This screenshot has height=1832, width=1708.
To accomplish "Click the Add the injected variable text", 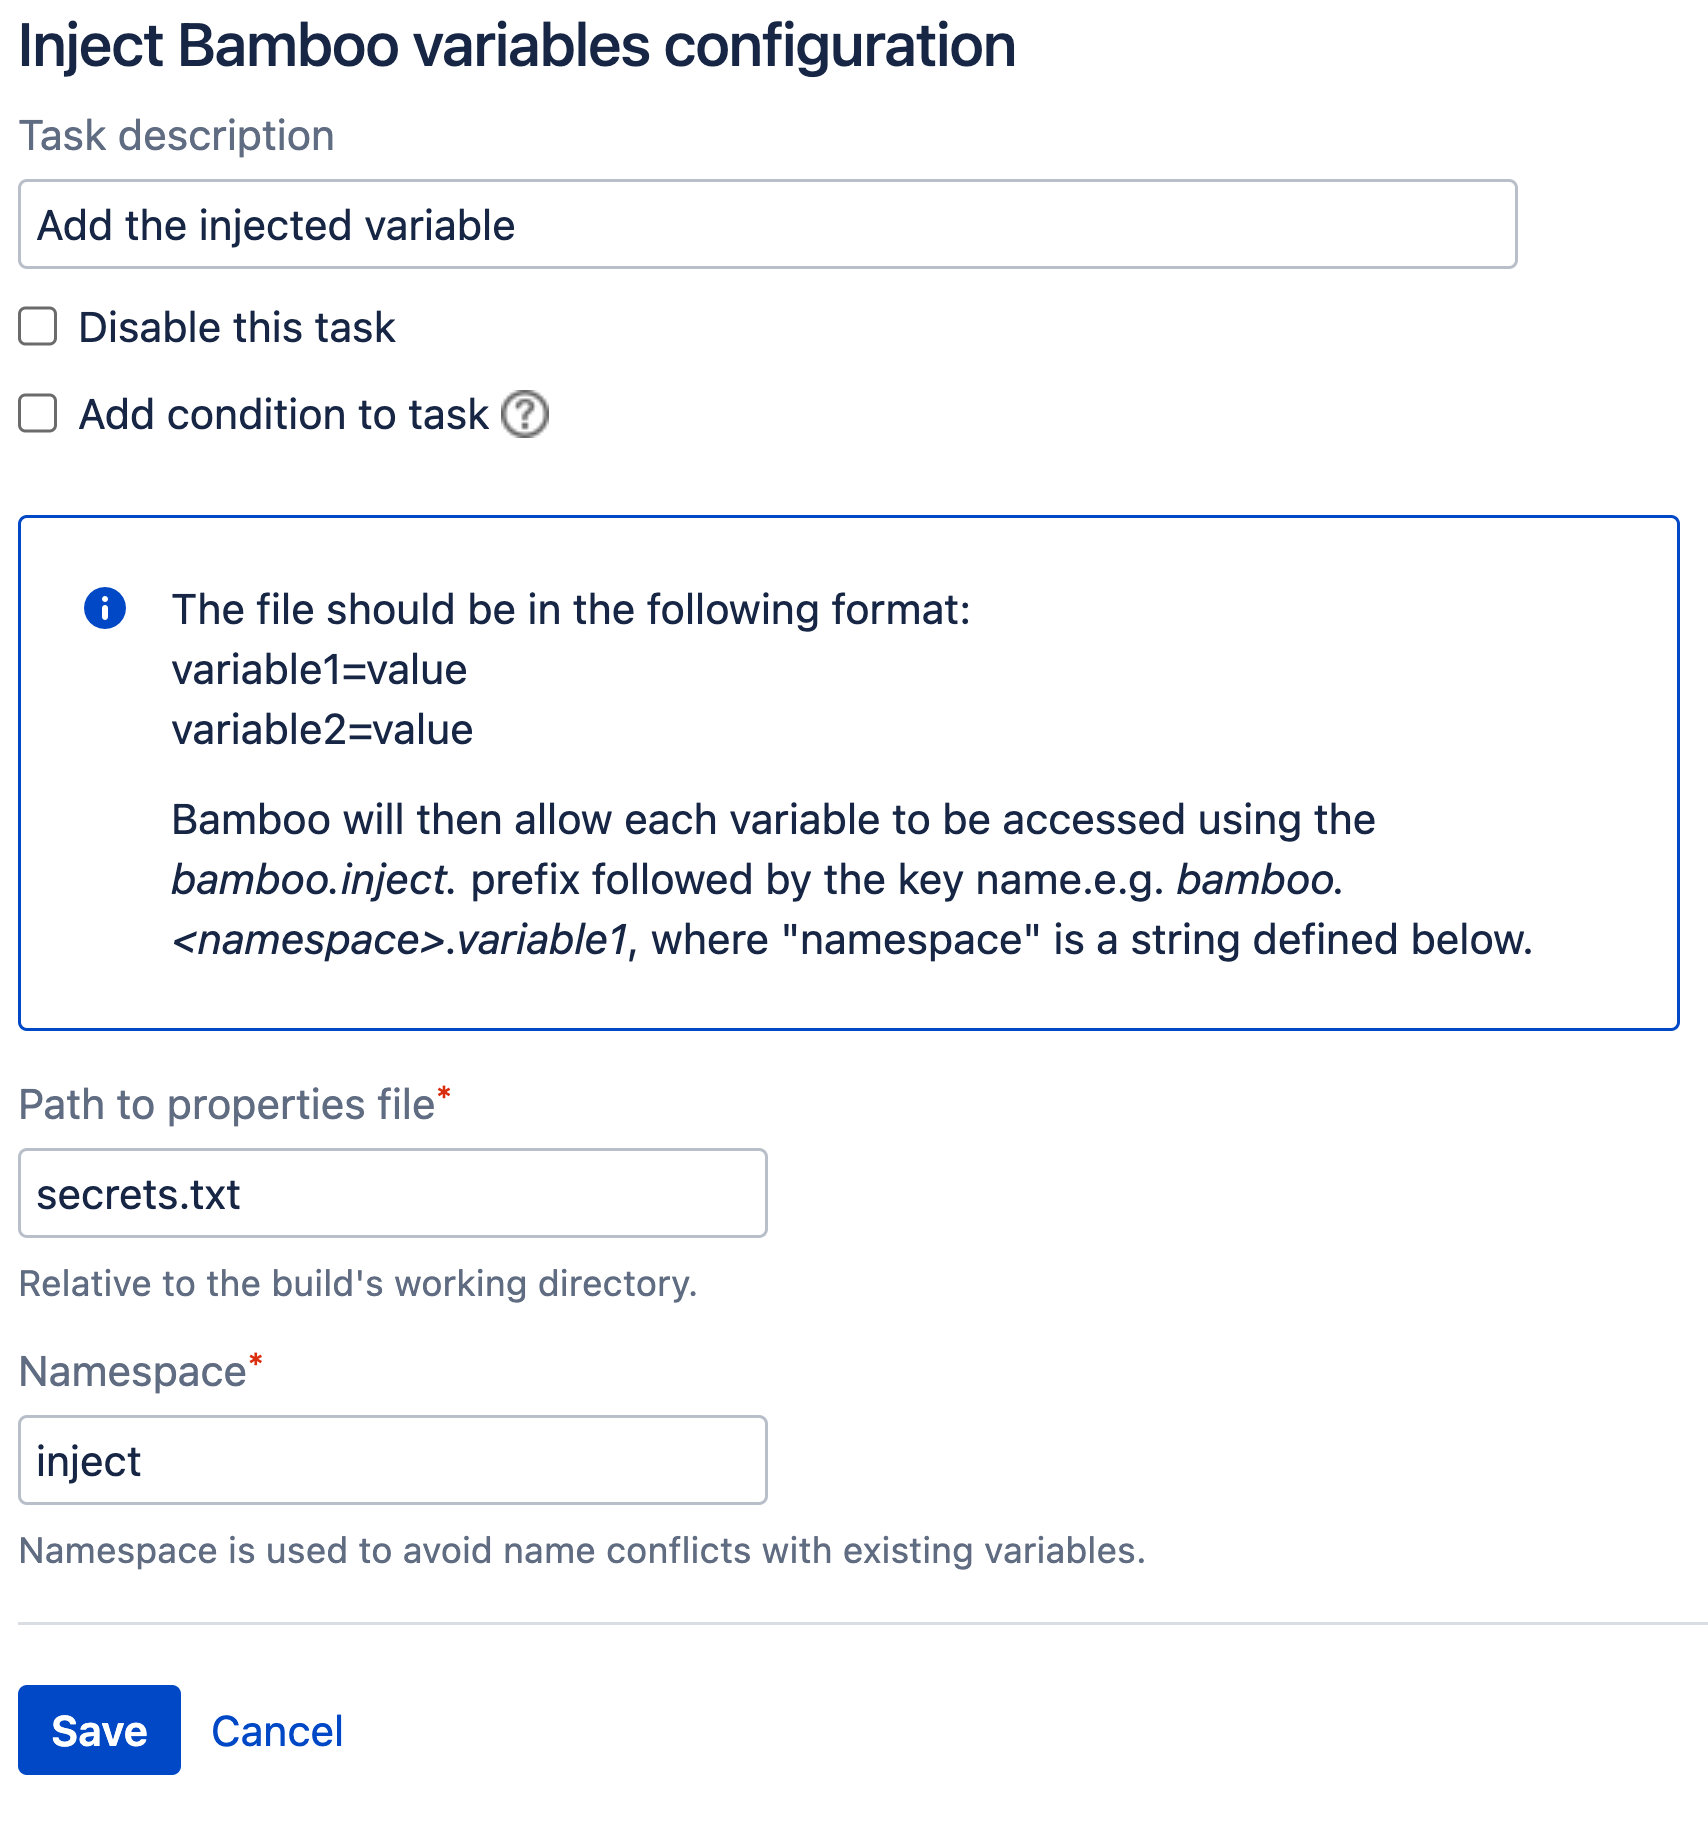I will click(276, 224).
